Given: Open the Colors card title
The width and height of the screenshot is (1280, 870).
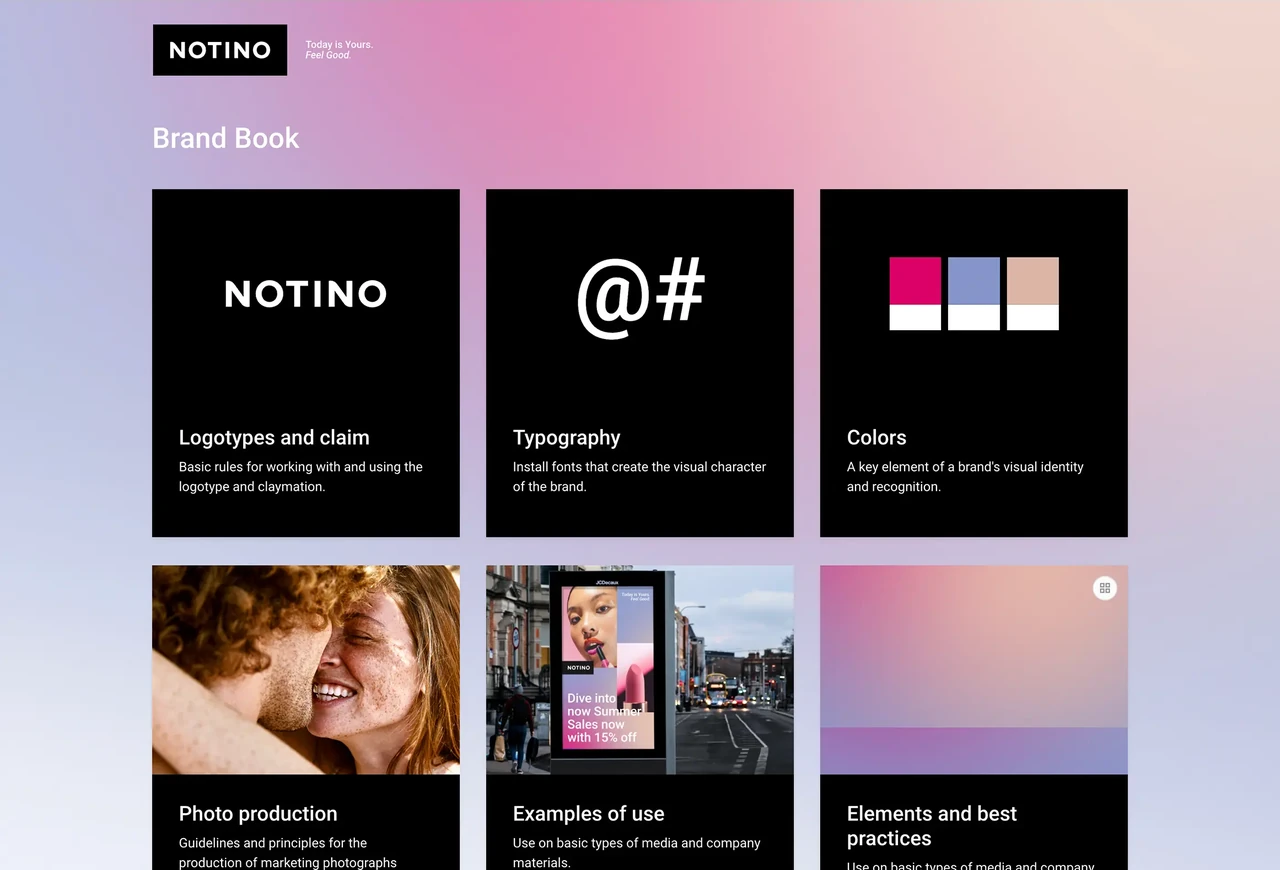Looking at the screenshot, I should click(876, 437).
